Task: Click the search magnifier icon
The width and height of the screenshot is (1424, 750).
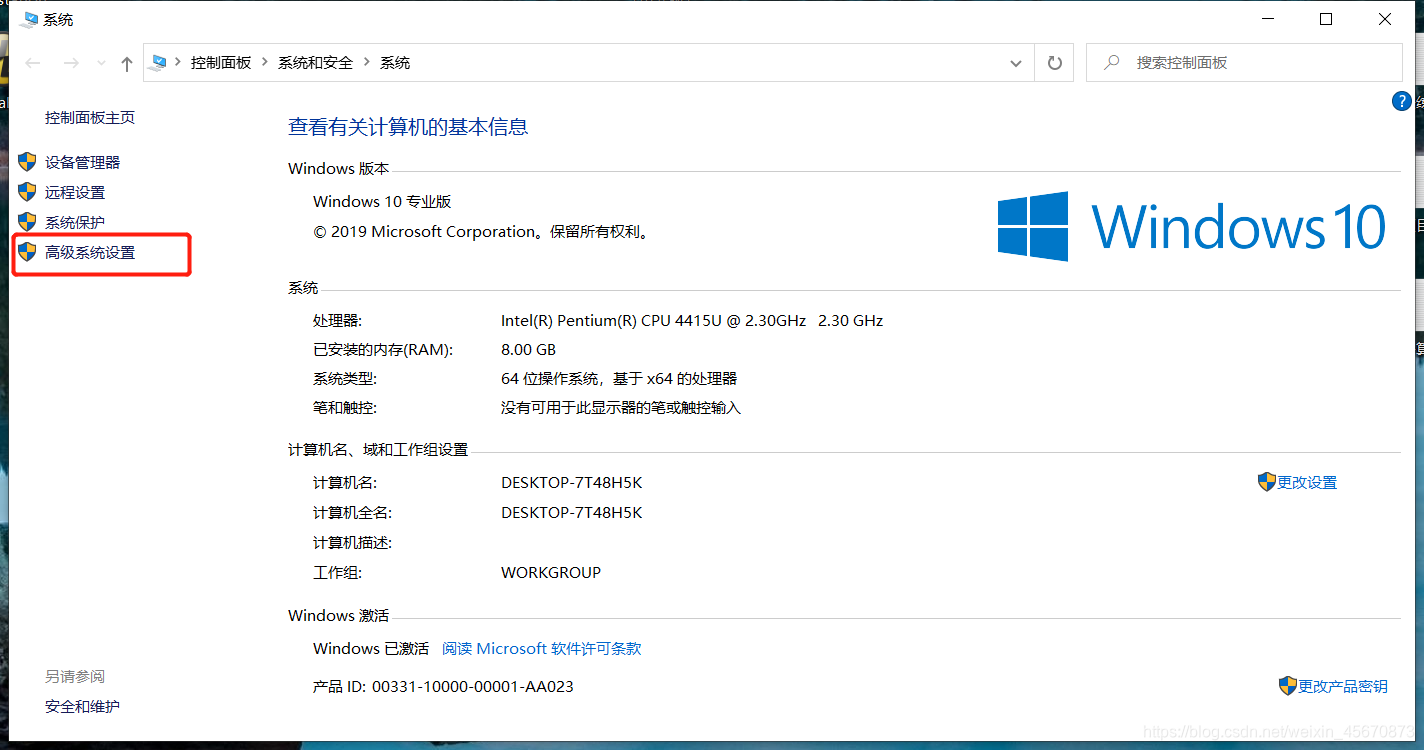Action: click(1111, 63)
